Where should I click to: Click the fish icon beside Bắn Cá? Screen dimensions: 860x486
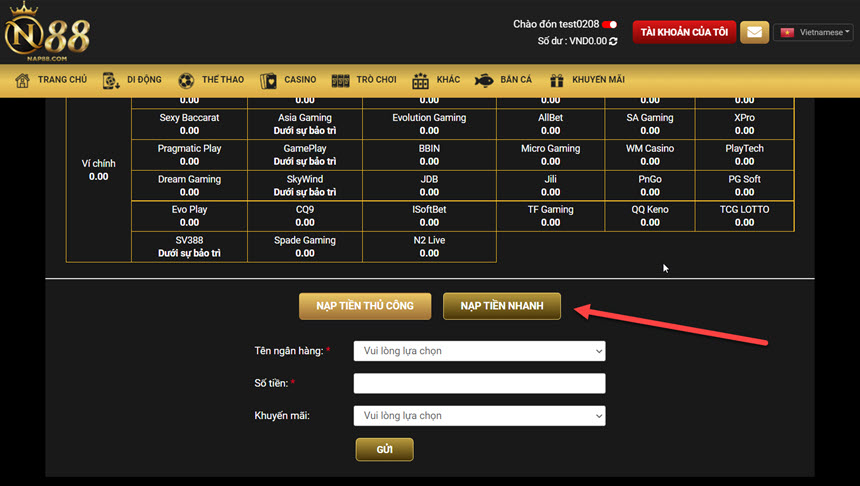point(484,81)
